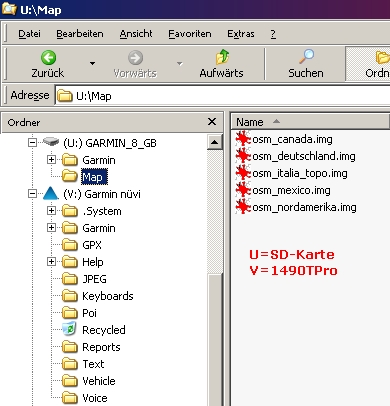Expand the Help folder node
This screenshot has height=406, width=390.
(51, 262)
